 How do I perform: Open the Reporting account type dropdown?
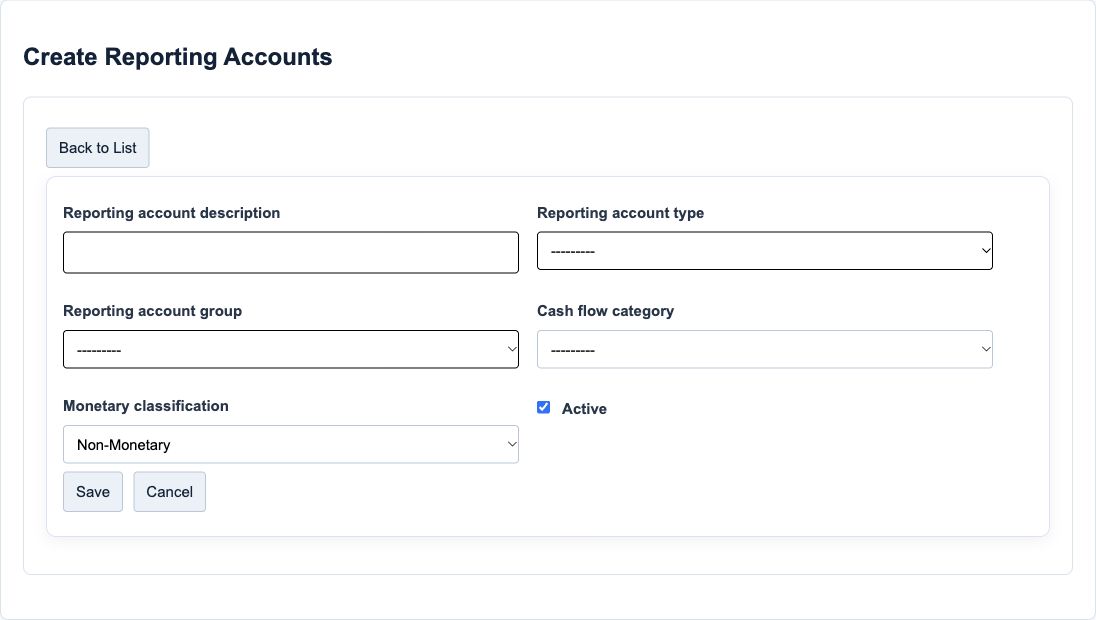(765, 251)
